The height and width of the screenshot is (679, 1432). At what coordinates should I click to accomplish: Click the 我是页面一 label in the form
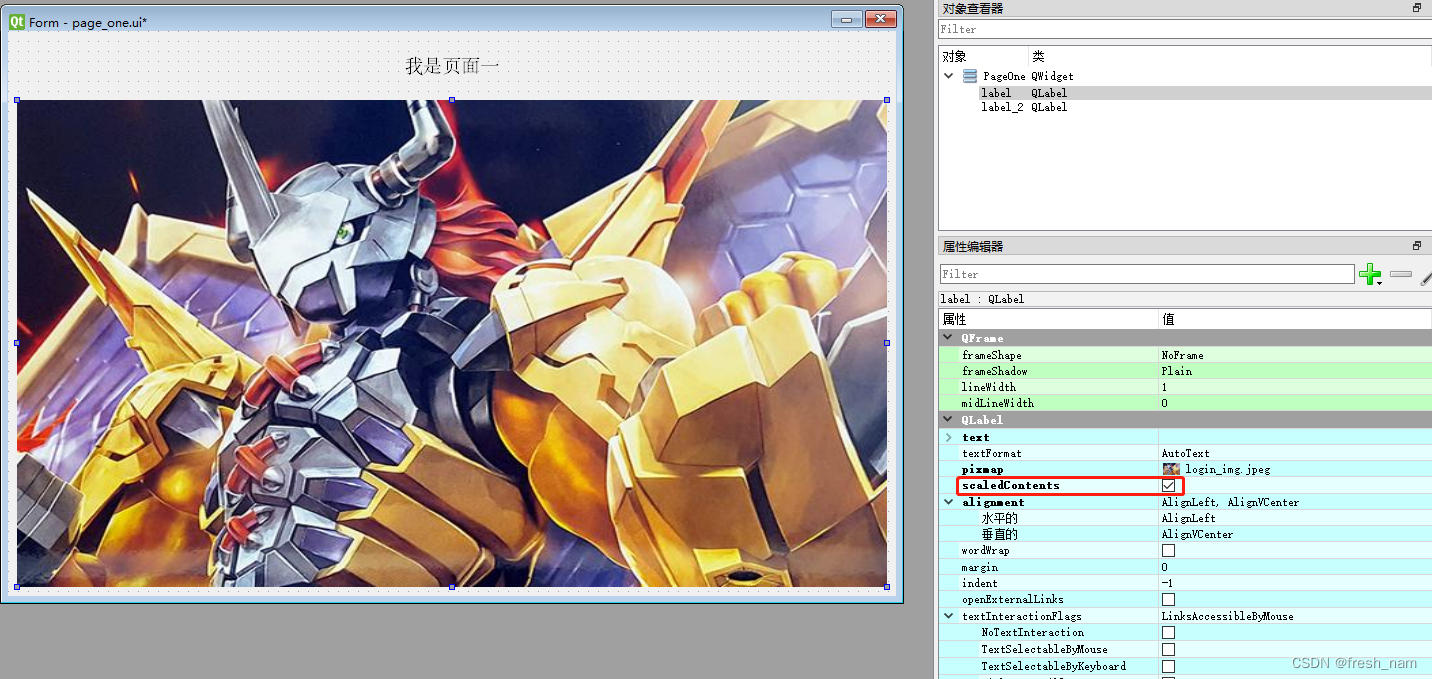[x=452, y=66]
